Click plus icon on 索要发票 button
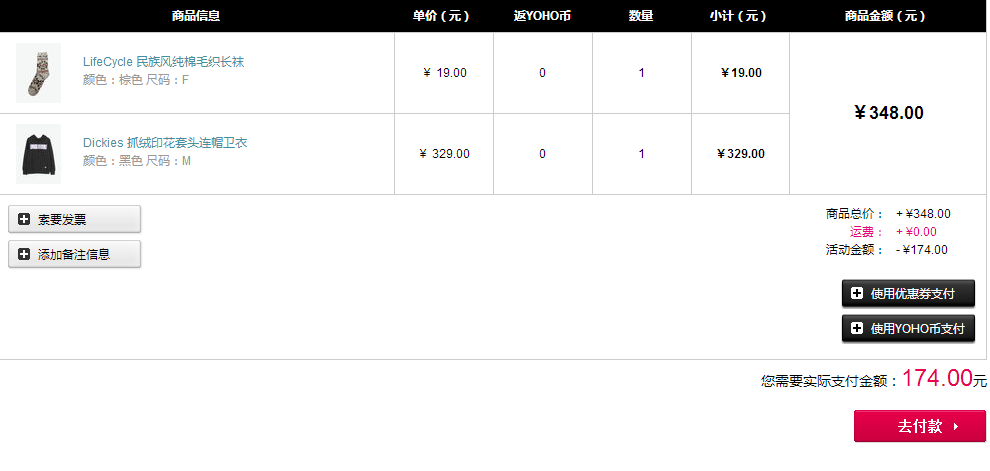Viewport: 990px width, 471px height. tap(24, 220)
